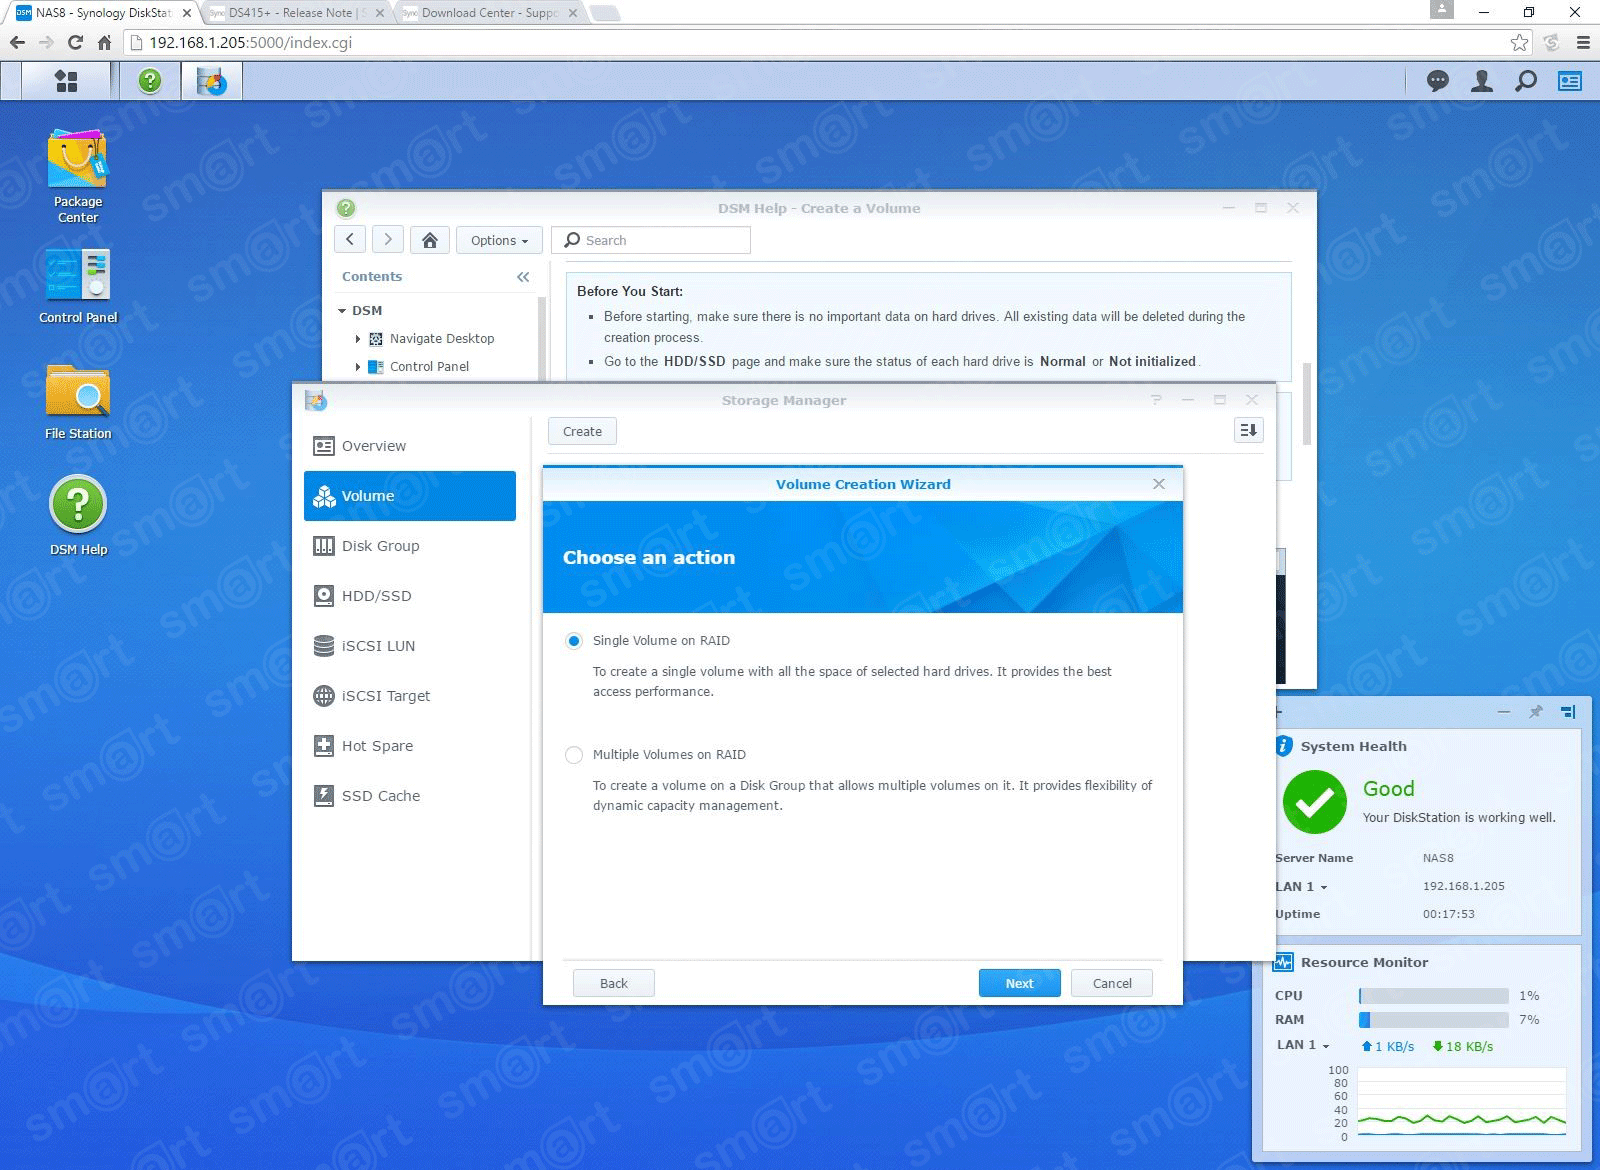
Task: Open Control Panel desktop icon
Action: click(78, 286)
